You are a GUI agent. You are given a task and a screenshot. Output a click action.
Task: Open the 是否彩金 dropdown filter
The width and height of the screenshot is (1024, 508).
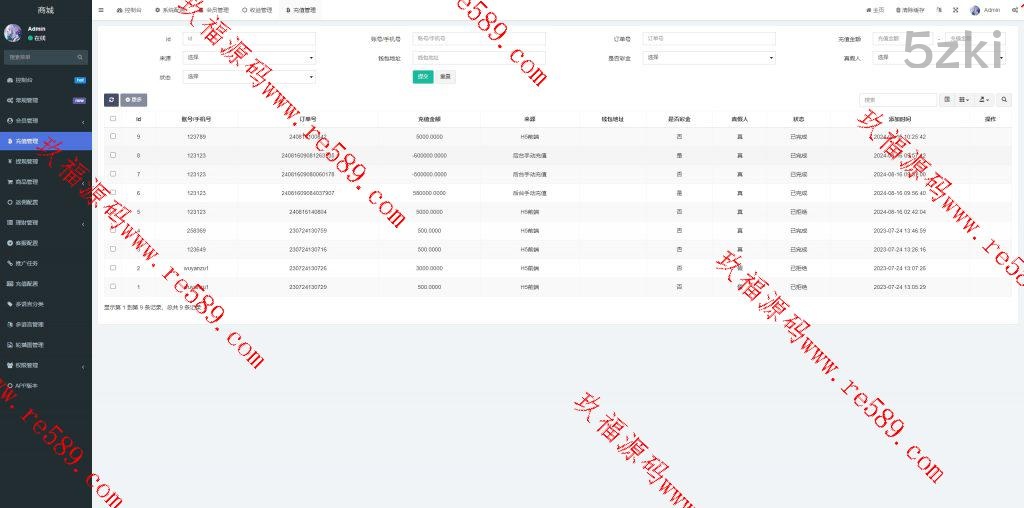pyautogui.click(x=709, y=57)
